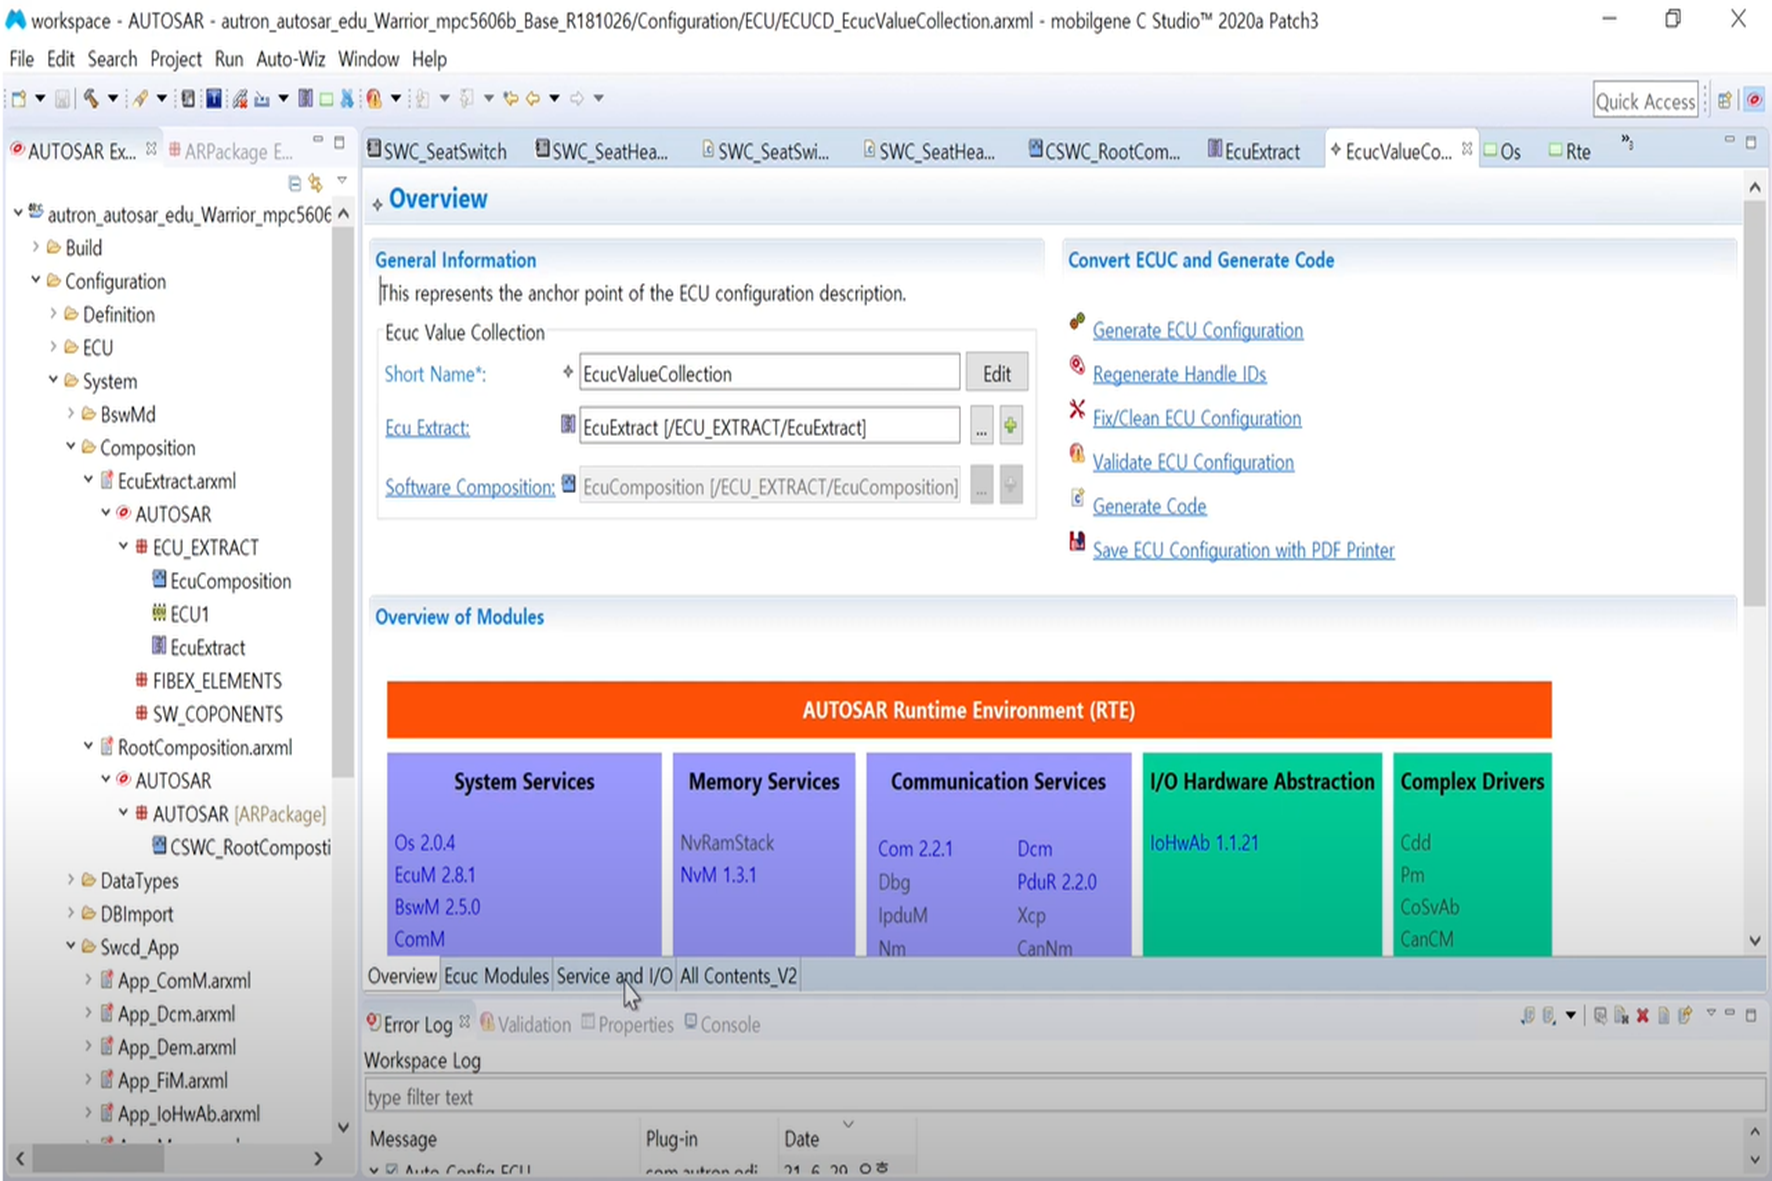Open the All Contents_V2 bottom tab
1772x1181 pixels.
(x=738, y=976)
